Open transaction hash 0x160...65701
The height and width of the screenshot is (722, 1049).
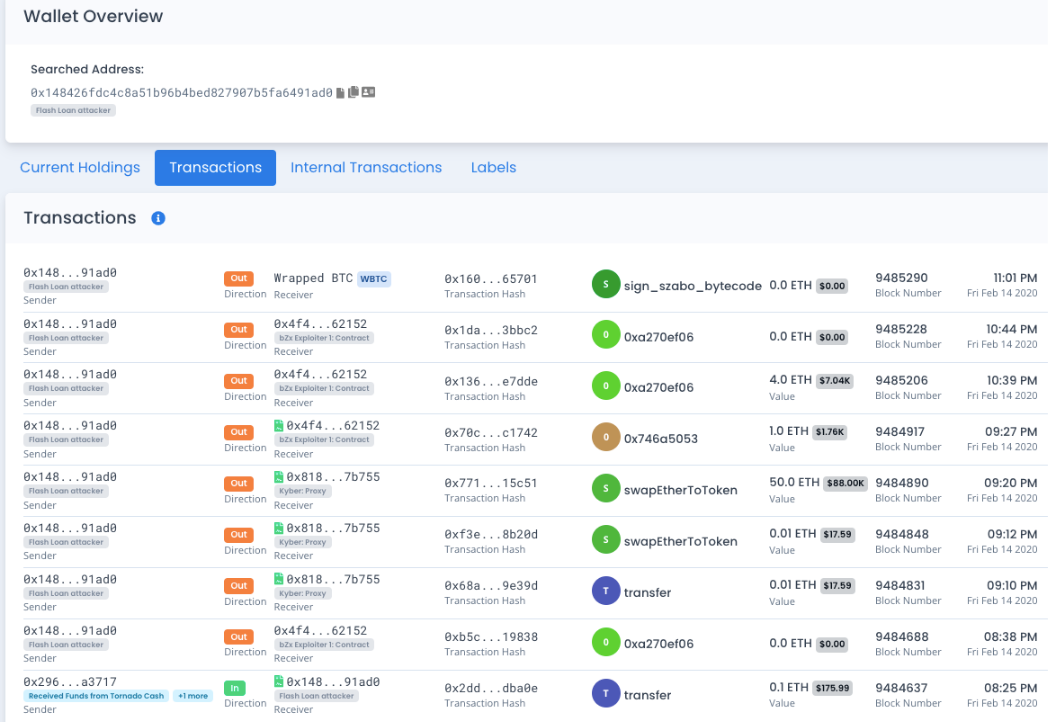(491, 279)
